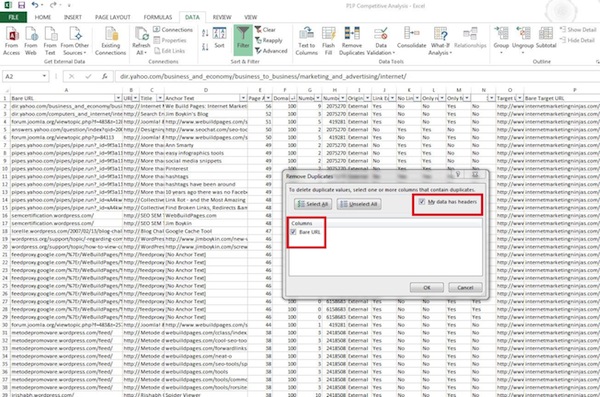Expand the Name Box dropdown
The image size is (600, 397).
44,76
